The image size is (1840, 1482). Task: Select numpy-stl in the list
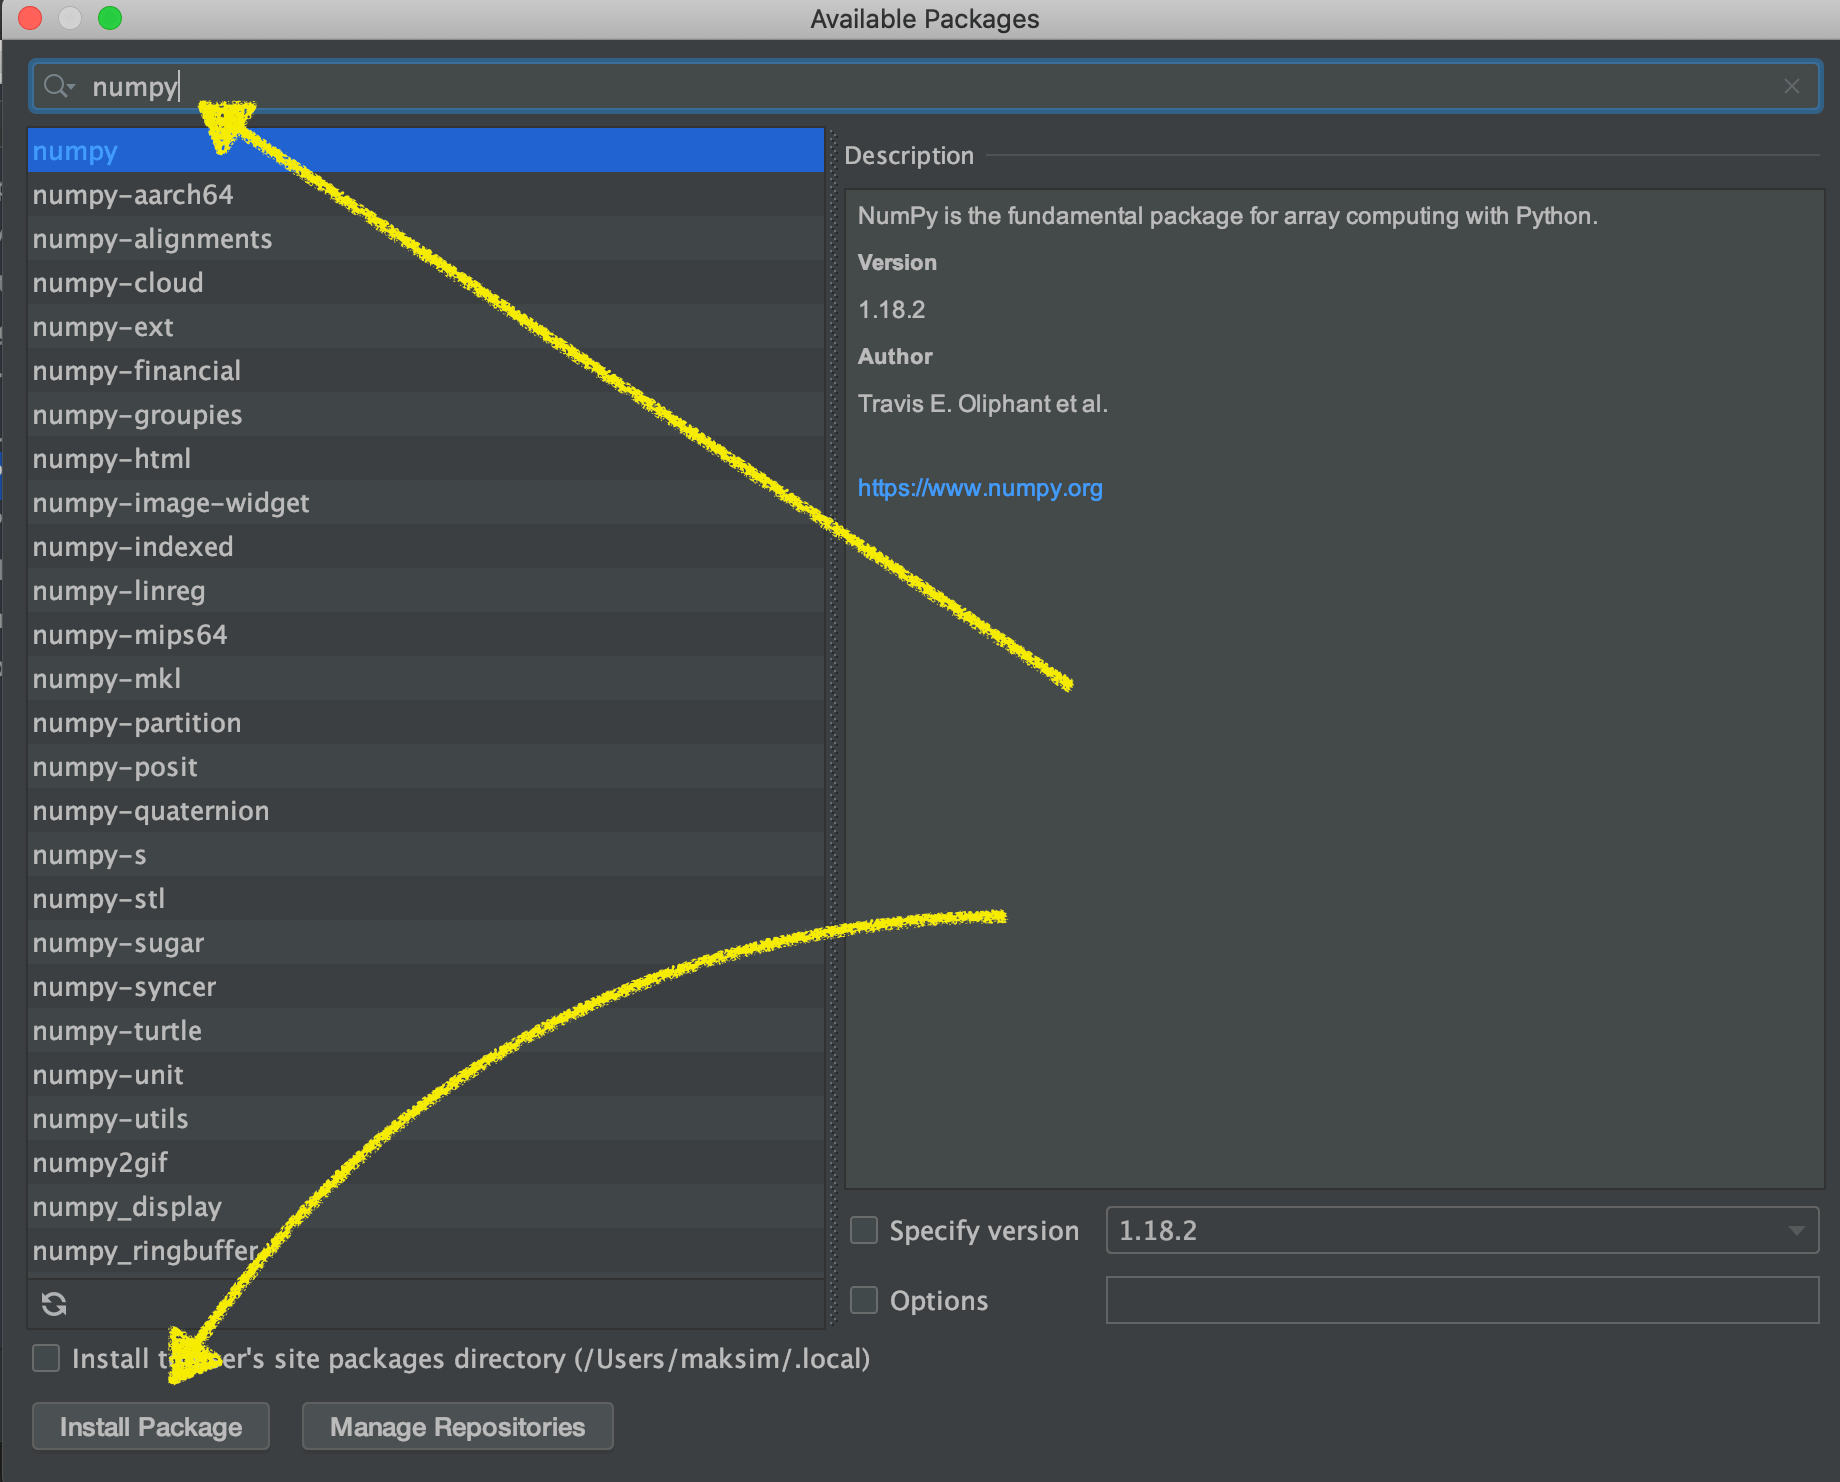(x=426, y=898)
